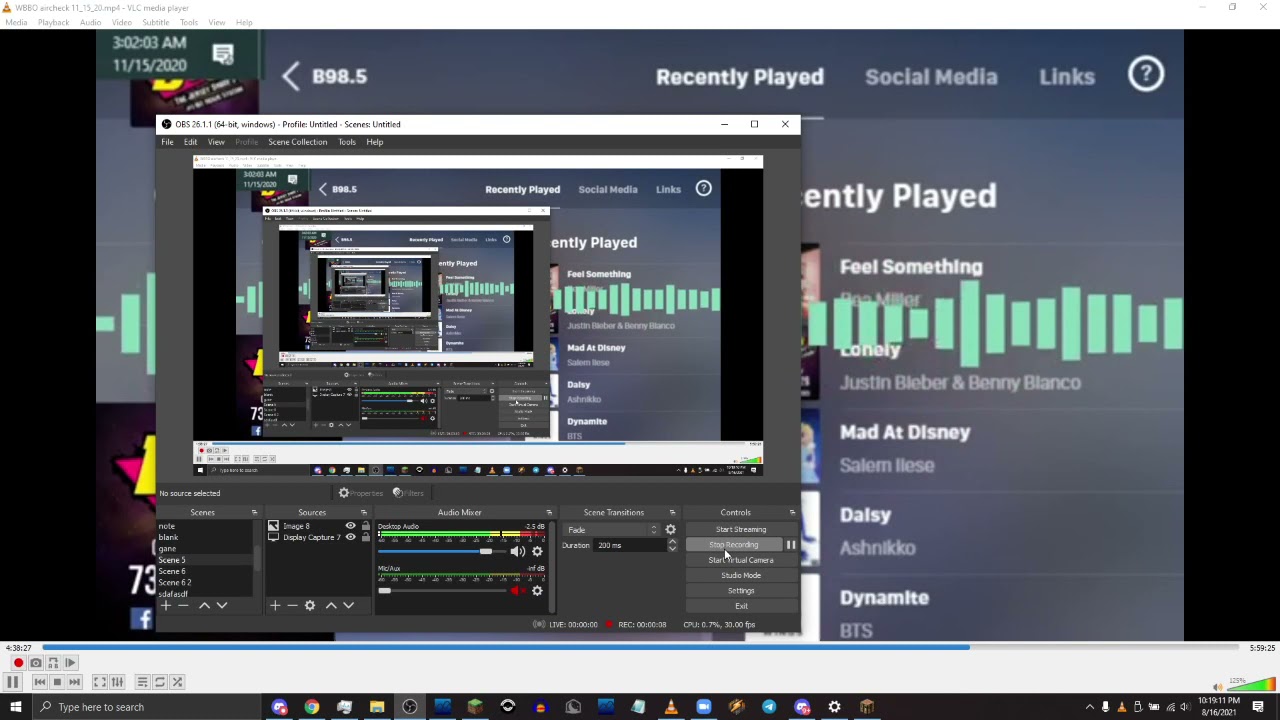Open Recently Played help question icon
The image size is (1280, 720).
pos(1146,74)
